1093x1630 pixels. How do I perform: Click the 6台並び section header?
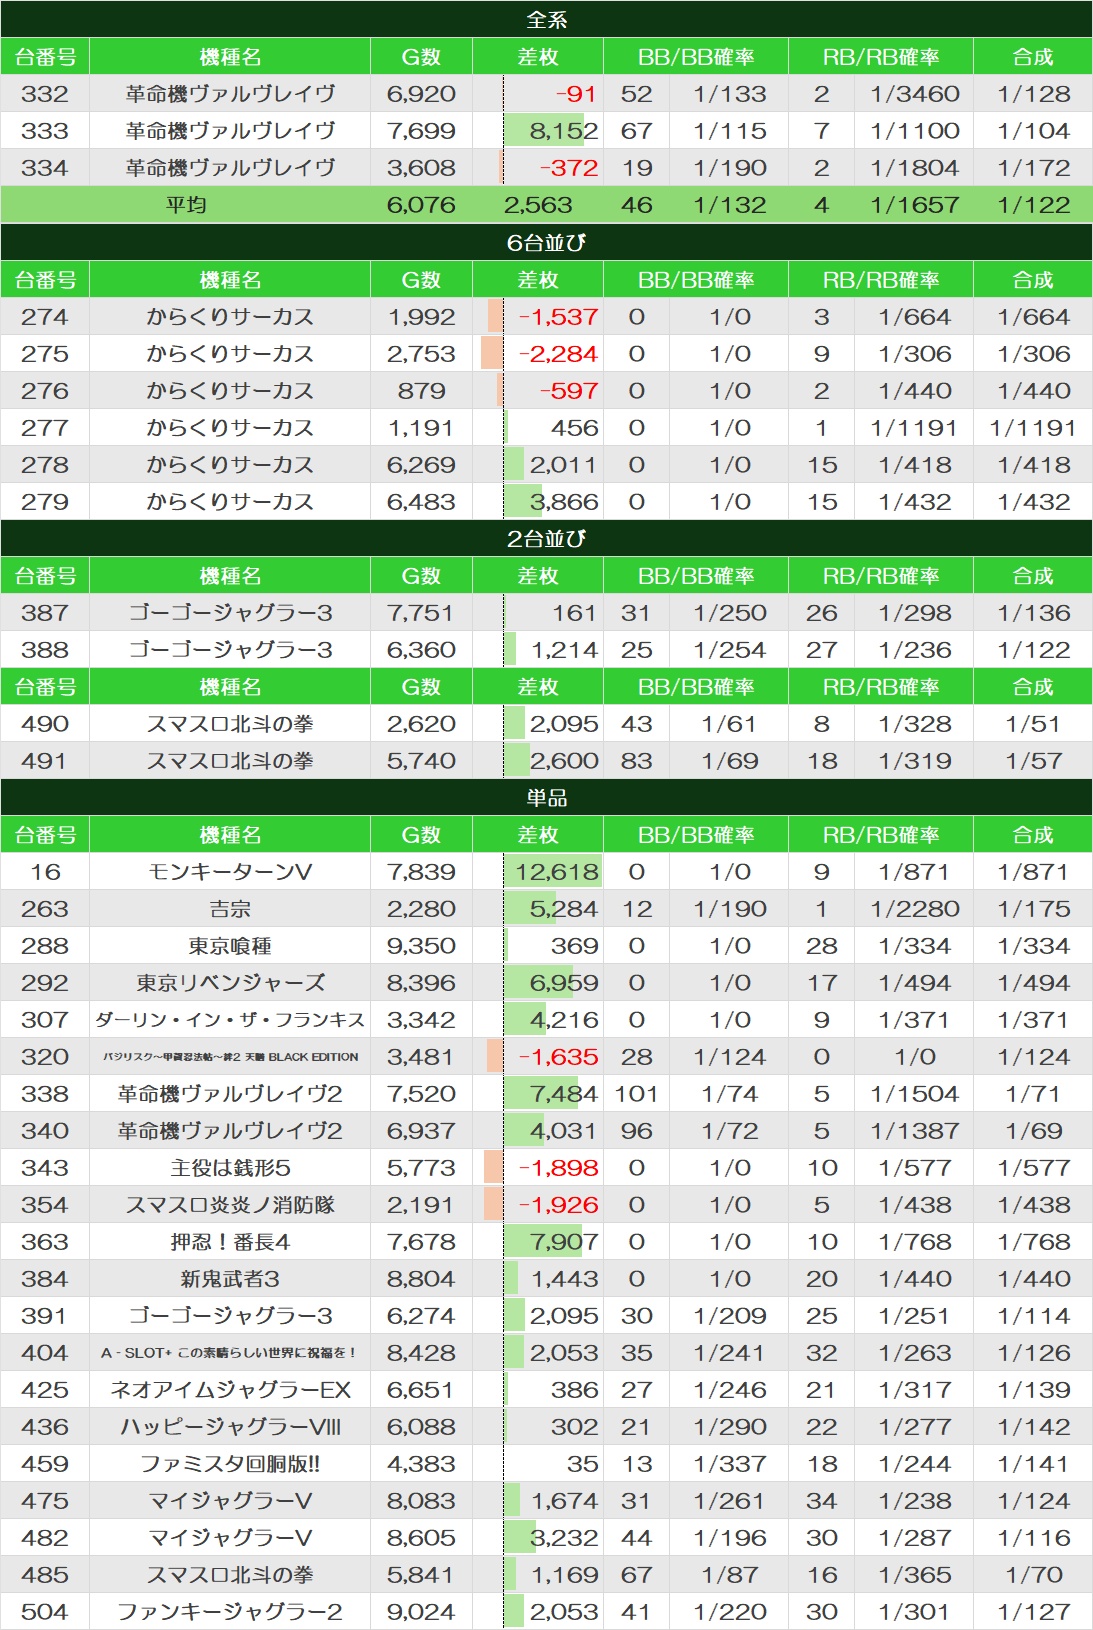(546, 242)
